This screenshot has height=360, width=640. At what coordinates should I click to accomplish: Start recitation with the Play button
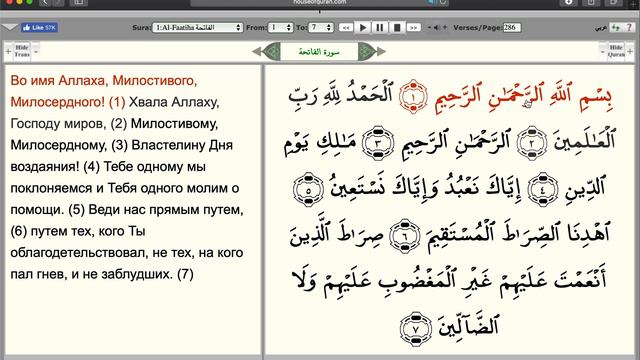(x=362, y=27)
